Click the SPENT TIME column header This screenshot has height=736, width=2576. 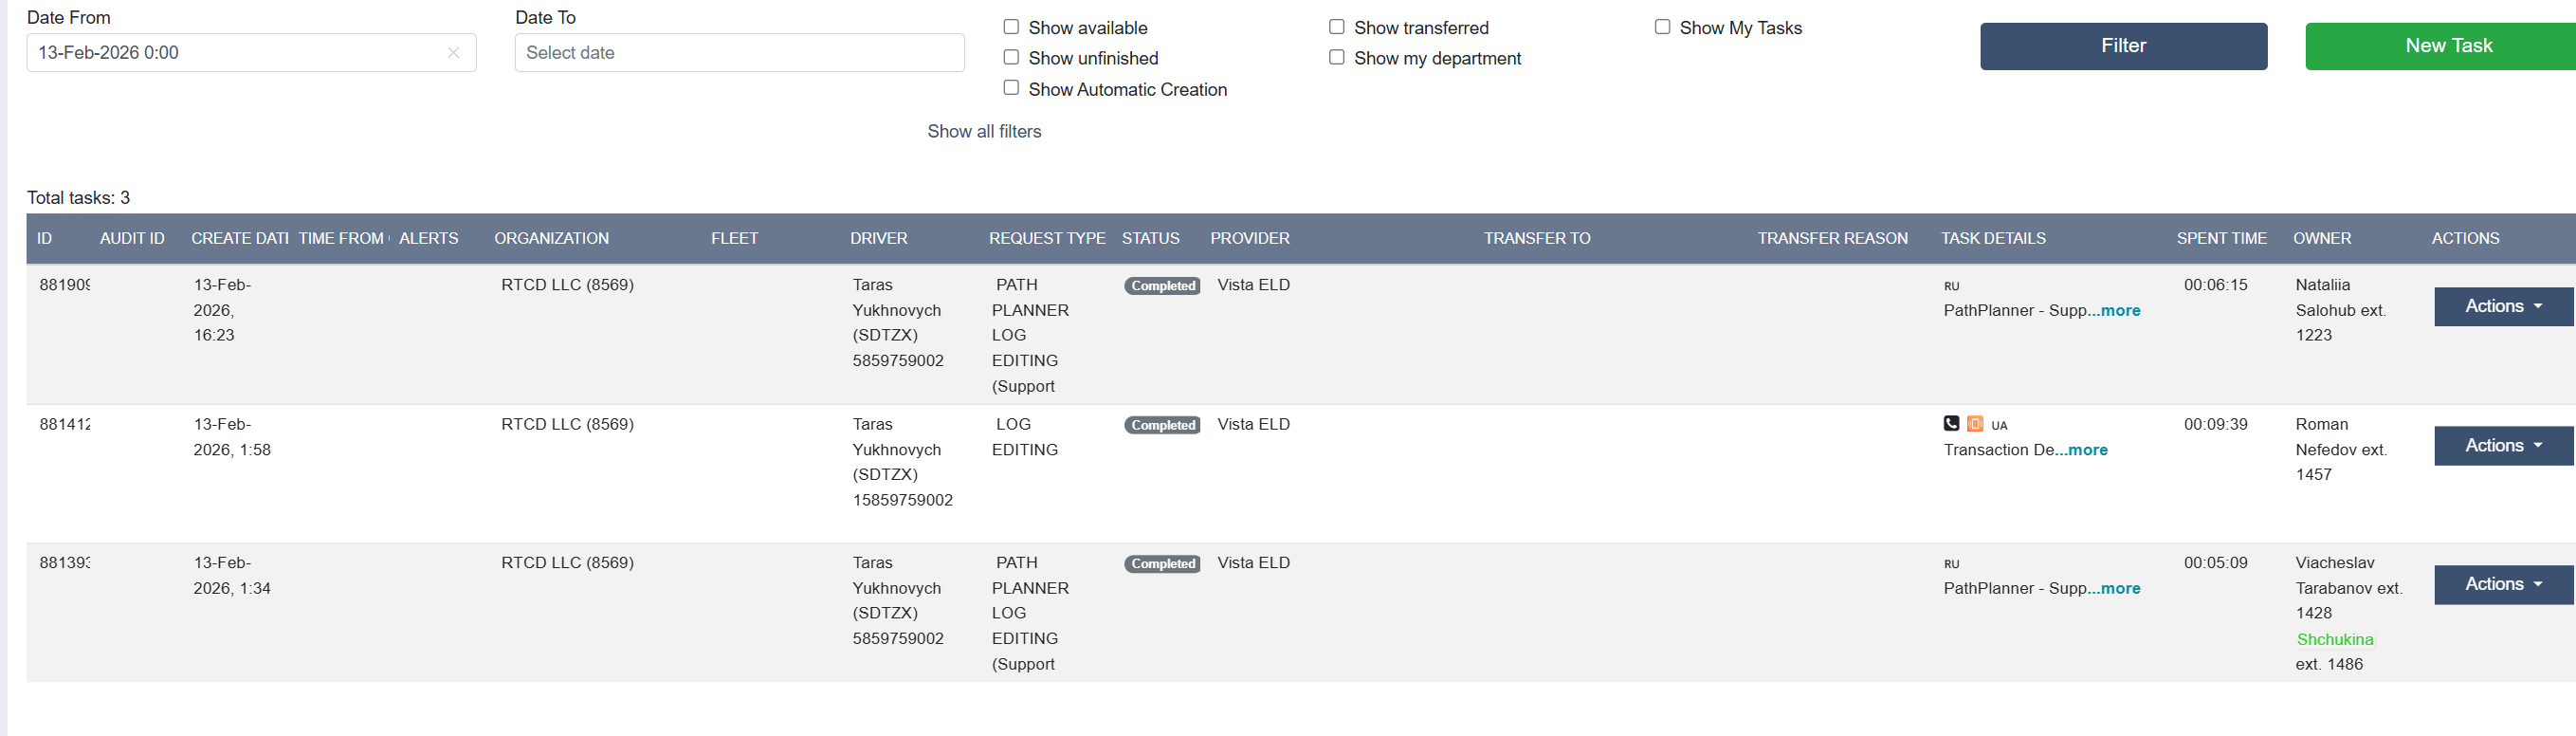(x=2221, y=238)
